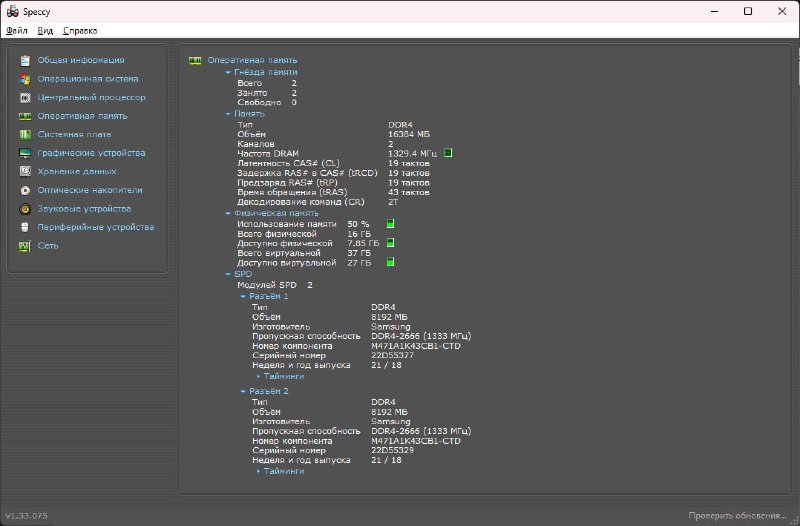Viewport: 800px width, 526px height.
Task: Click Номер компонента value under Разъём 1
Action: coord(416,346)
